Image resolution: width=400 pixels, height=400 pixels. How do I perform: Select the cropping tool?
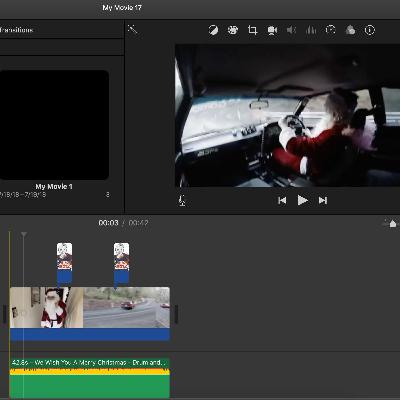point(252,30)
